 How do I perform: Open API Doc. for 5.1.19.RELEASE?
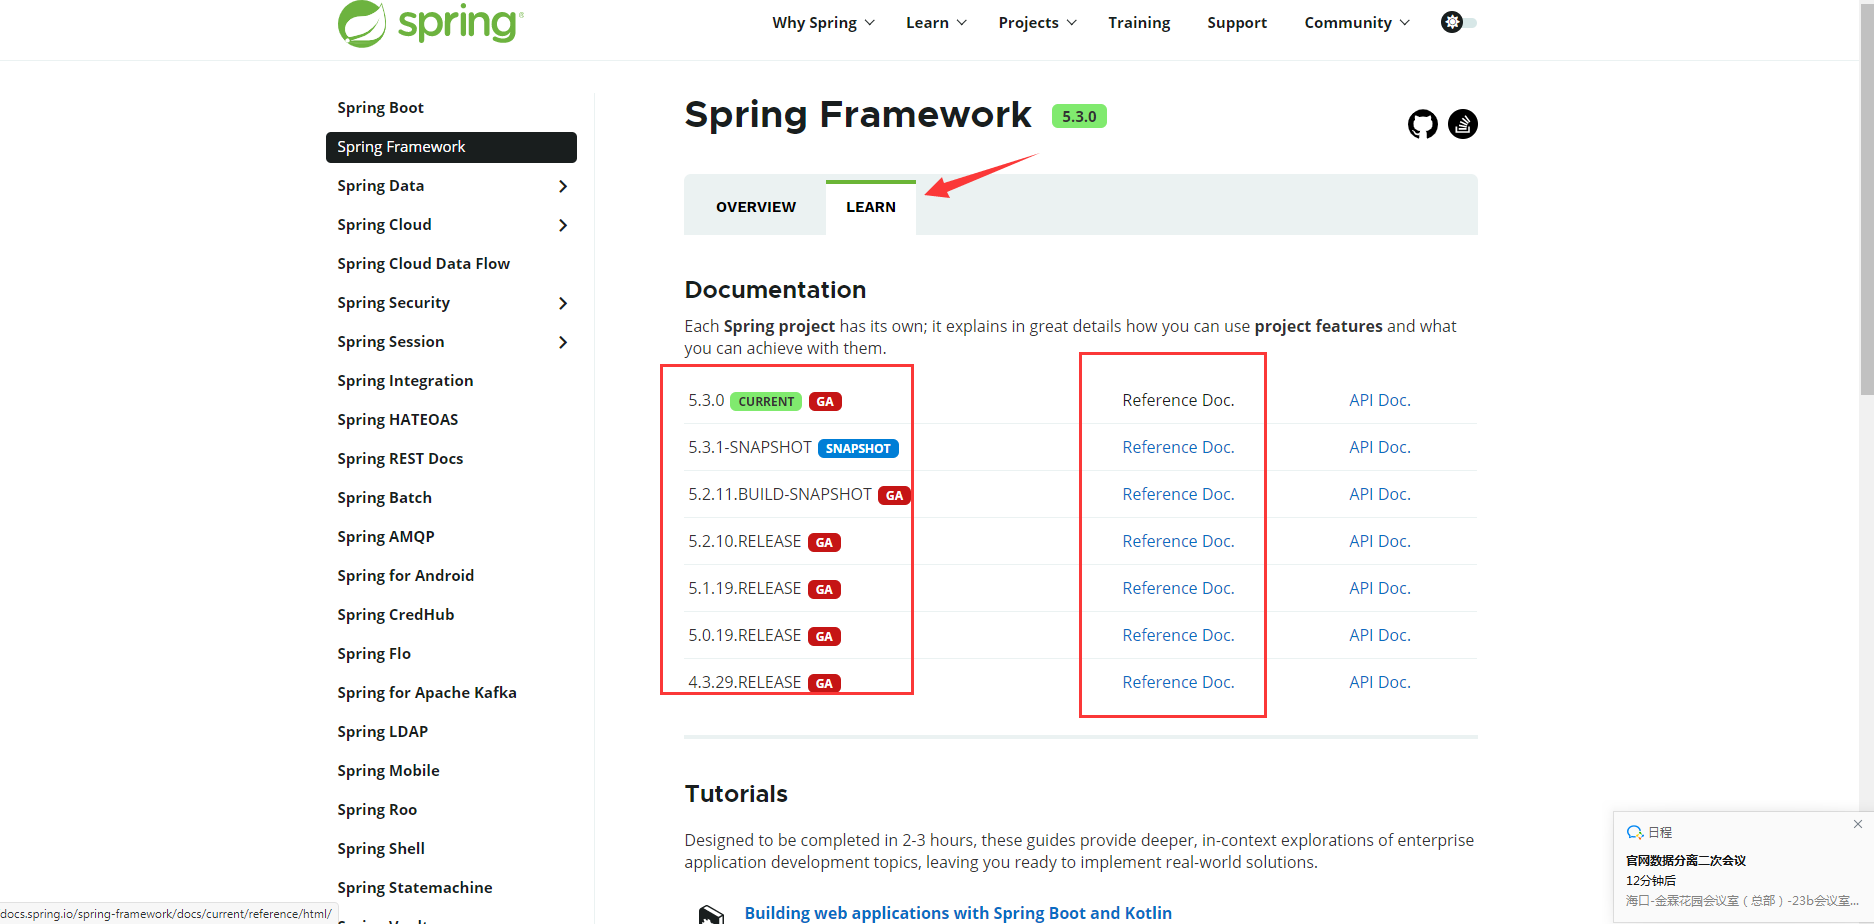pos(1380,588)
